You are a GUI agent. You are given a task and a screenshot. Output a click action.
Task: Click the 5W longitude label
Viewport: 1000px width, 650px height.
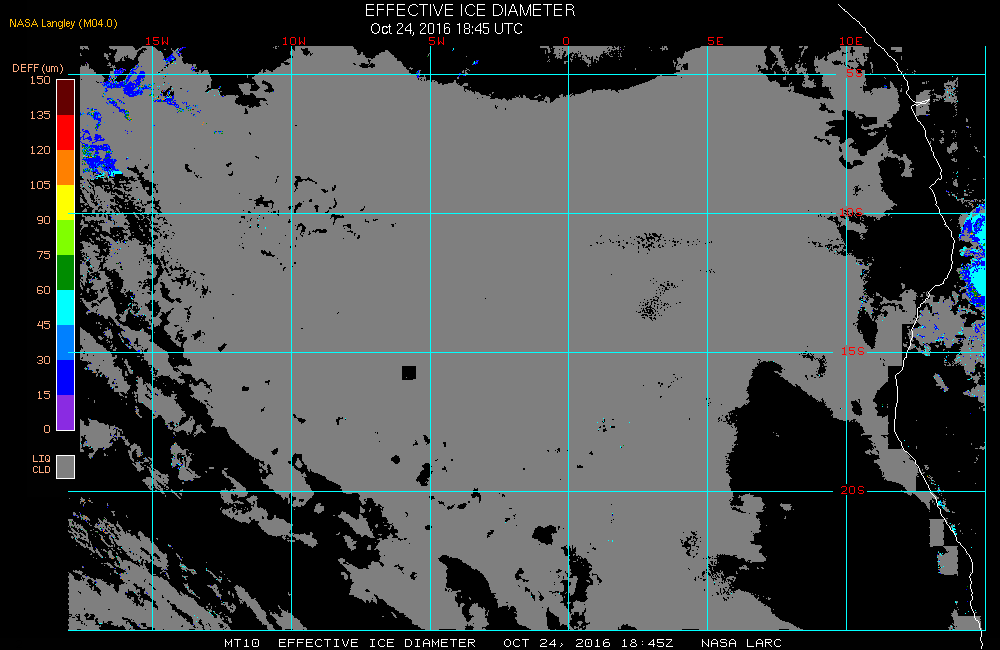click(x=436, y=41)
